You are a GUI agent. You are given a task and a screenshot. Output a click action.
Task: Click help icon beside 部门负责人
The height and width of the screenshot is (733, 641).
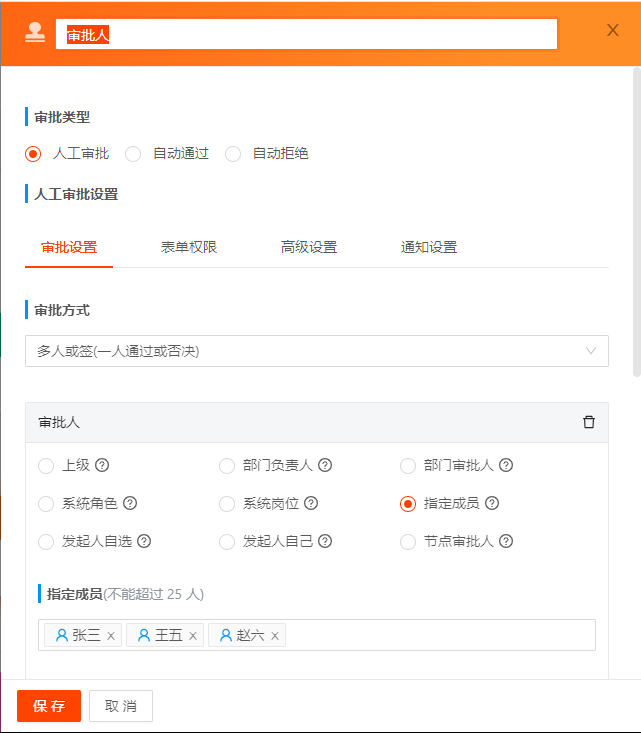pos(325,465)
